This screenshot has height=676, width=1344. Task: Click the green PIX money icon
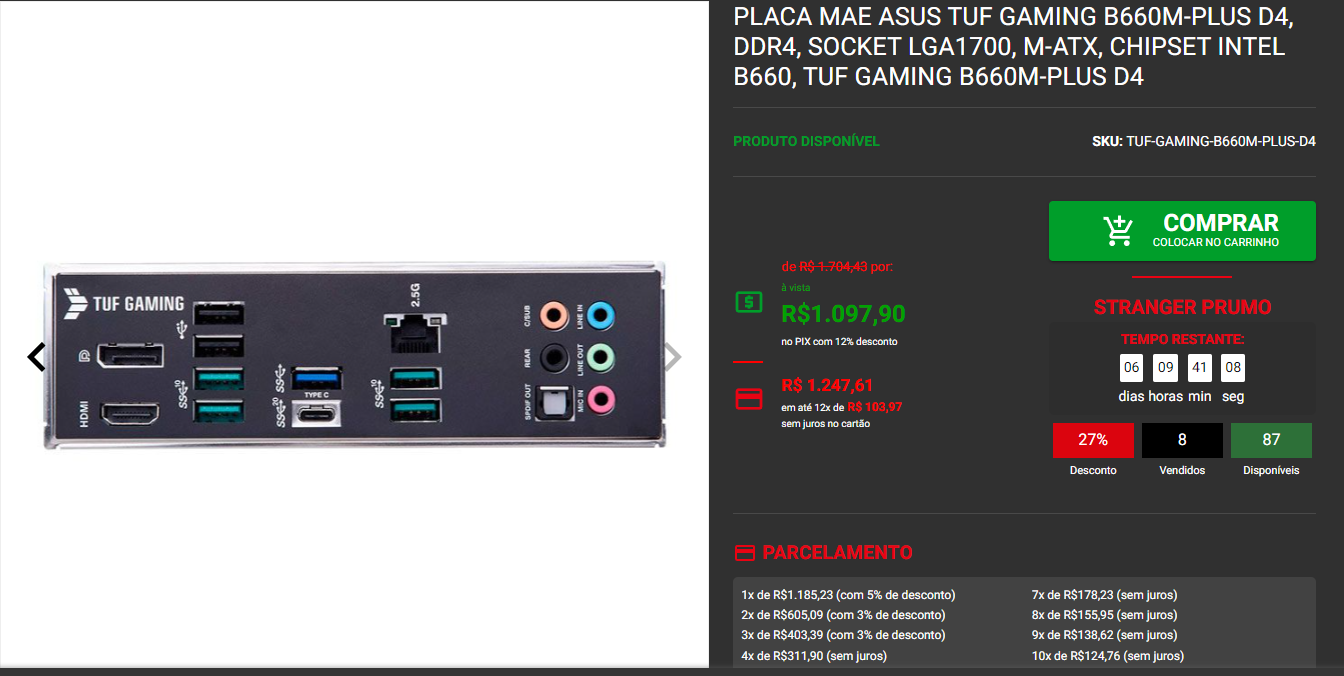(748, 302)
